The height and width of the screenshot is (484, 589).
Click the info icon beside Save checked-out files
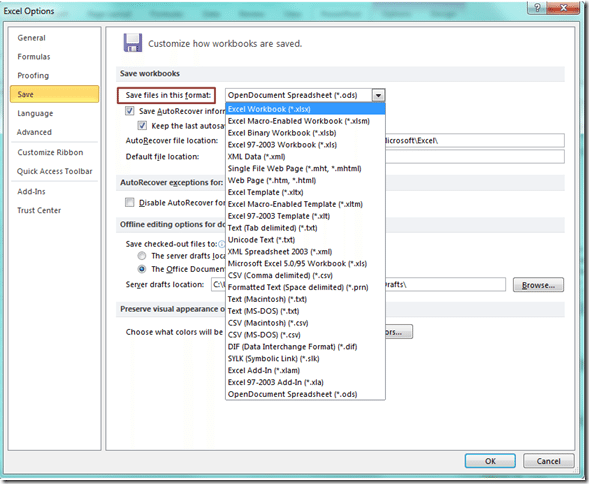[x=222, y=244]
